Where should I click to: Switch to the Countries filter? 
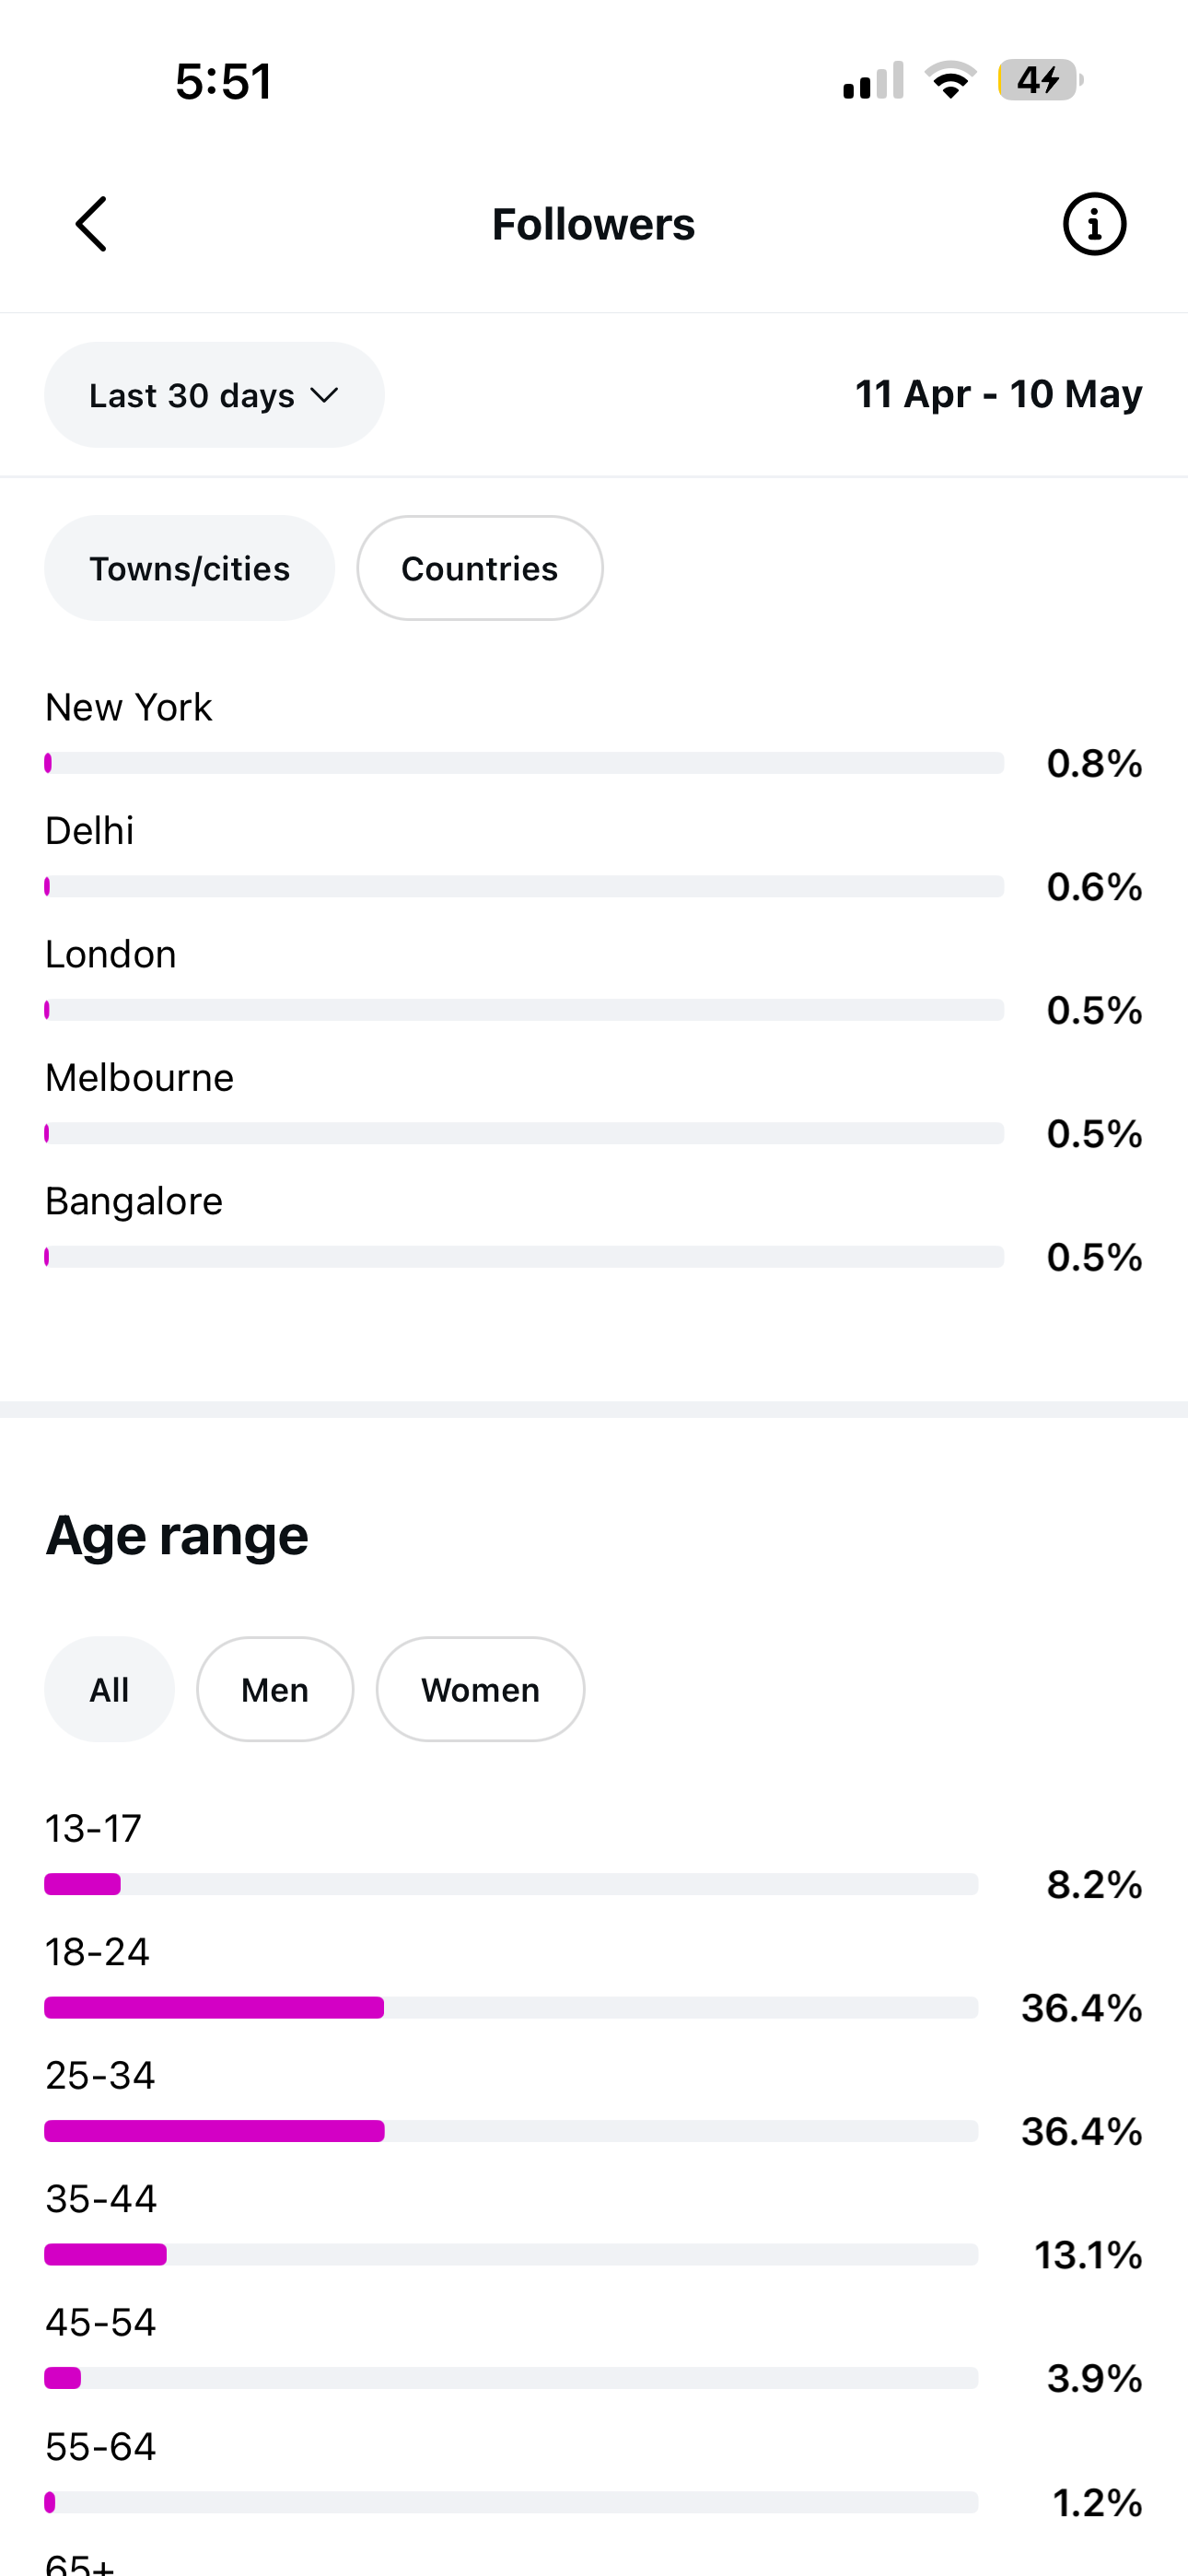click(480, 568)
